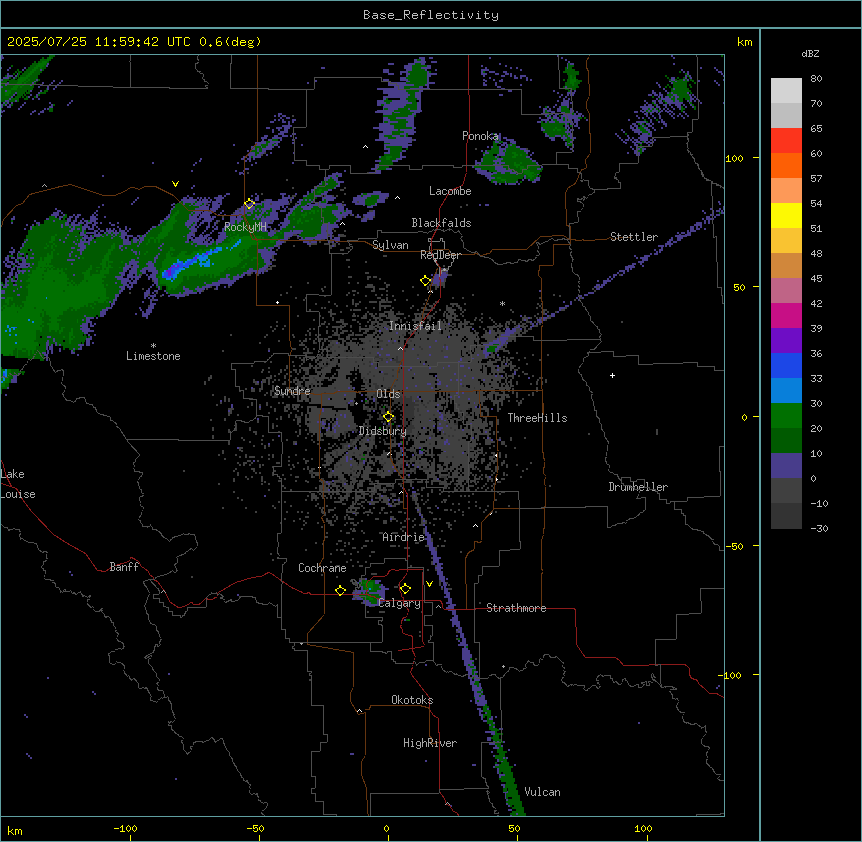The image size is (862, 842).
Task: Click the HighRiver label
Action: pos(430,743)
